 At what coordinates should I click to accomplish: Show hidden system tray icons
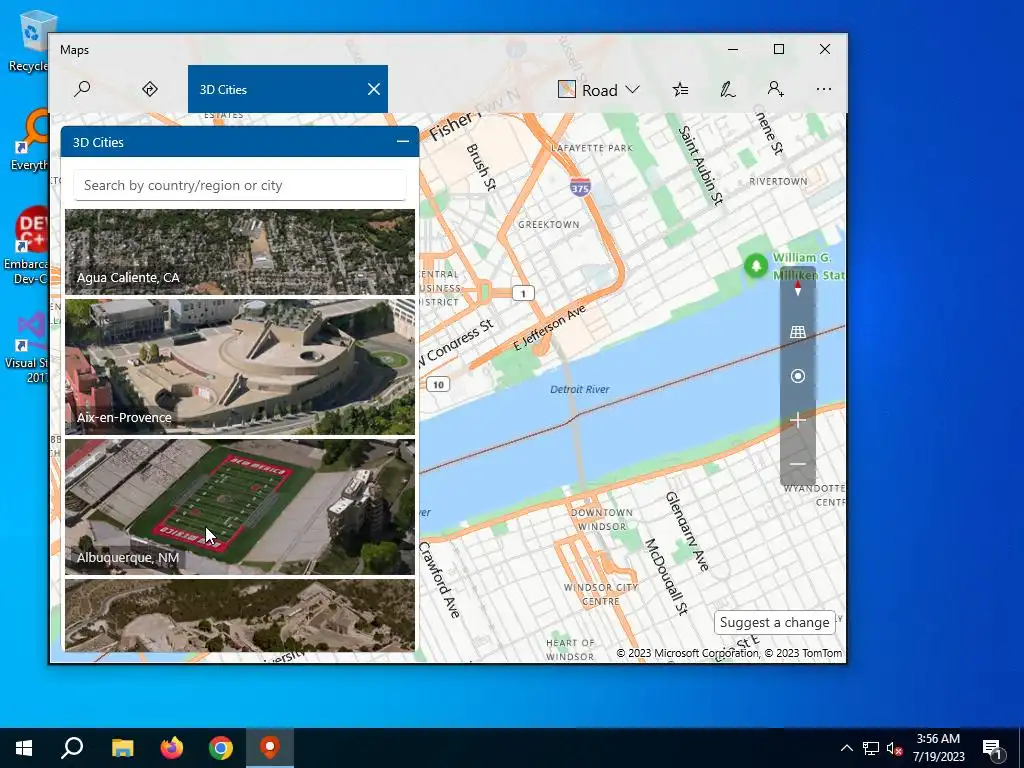(x=846, y=748)
